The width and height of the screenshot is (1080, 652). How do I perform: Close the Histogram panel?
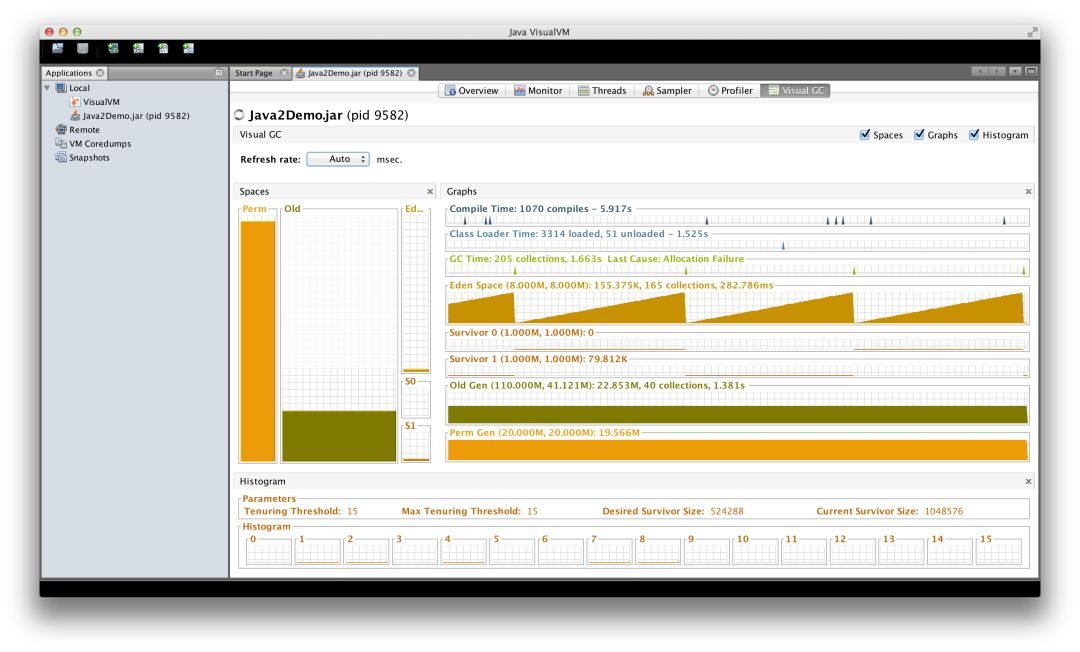tap(1028, 481)
